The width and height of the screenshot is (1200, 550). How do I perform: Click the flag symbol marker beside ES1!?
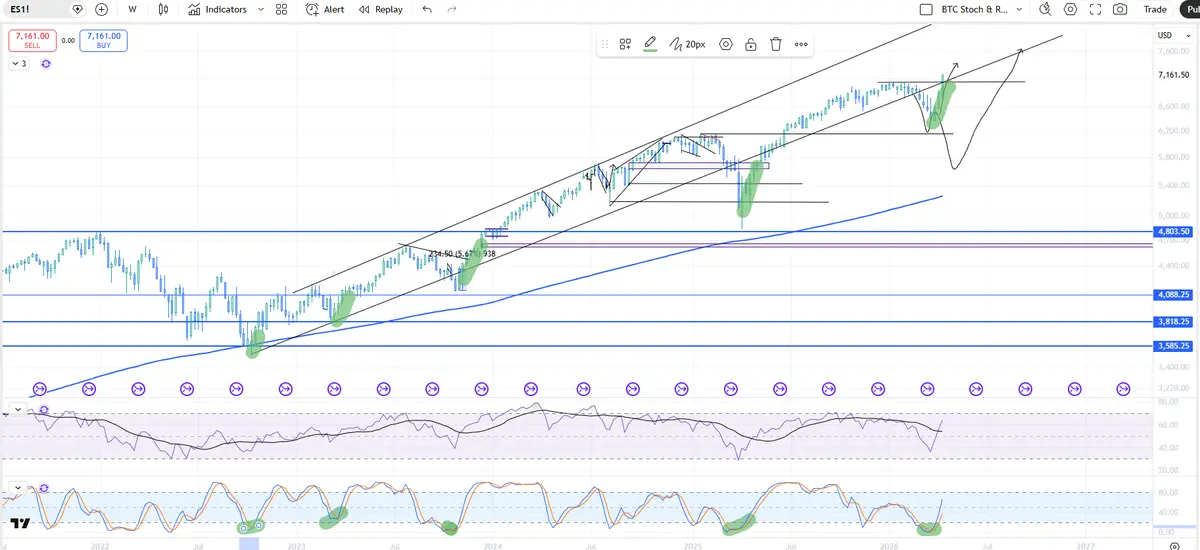78,9
